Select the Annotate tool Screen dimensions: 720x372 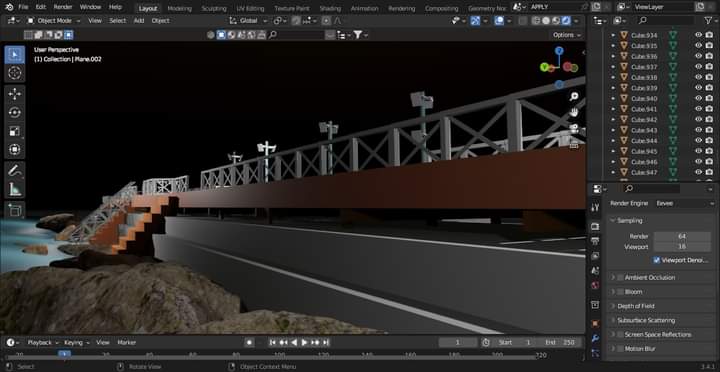(x=15, y=171)
